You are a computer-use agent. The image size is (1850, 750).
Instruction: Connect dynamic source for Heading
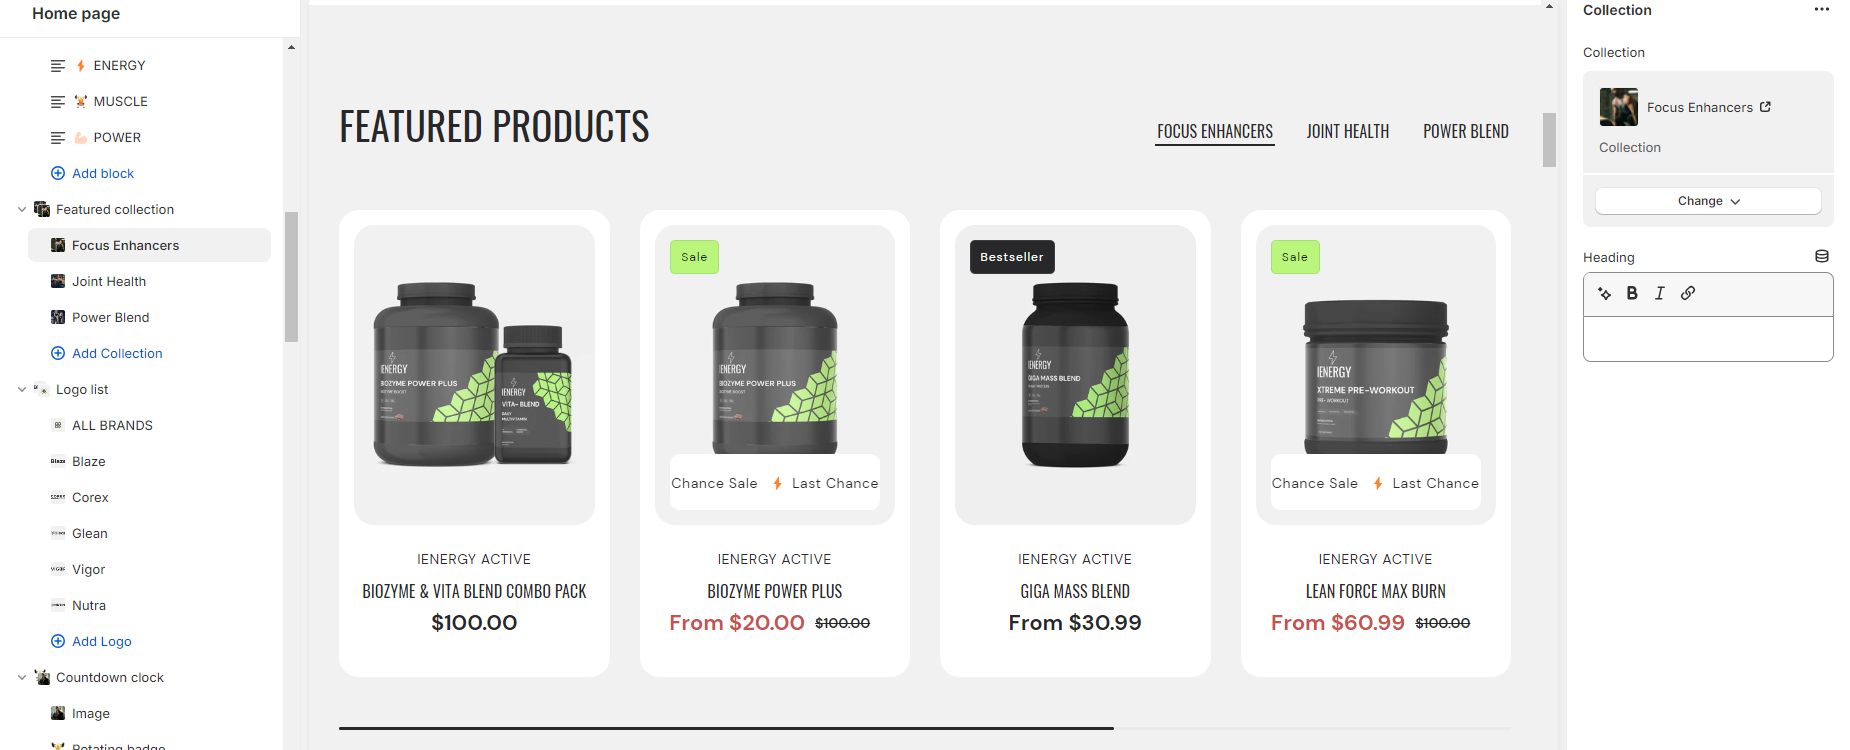(1822, 257)
